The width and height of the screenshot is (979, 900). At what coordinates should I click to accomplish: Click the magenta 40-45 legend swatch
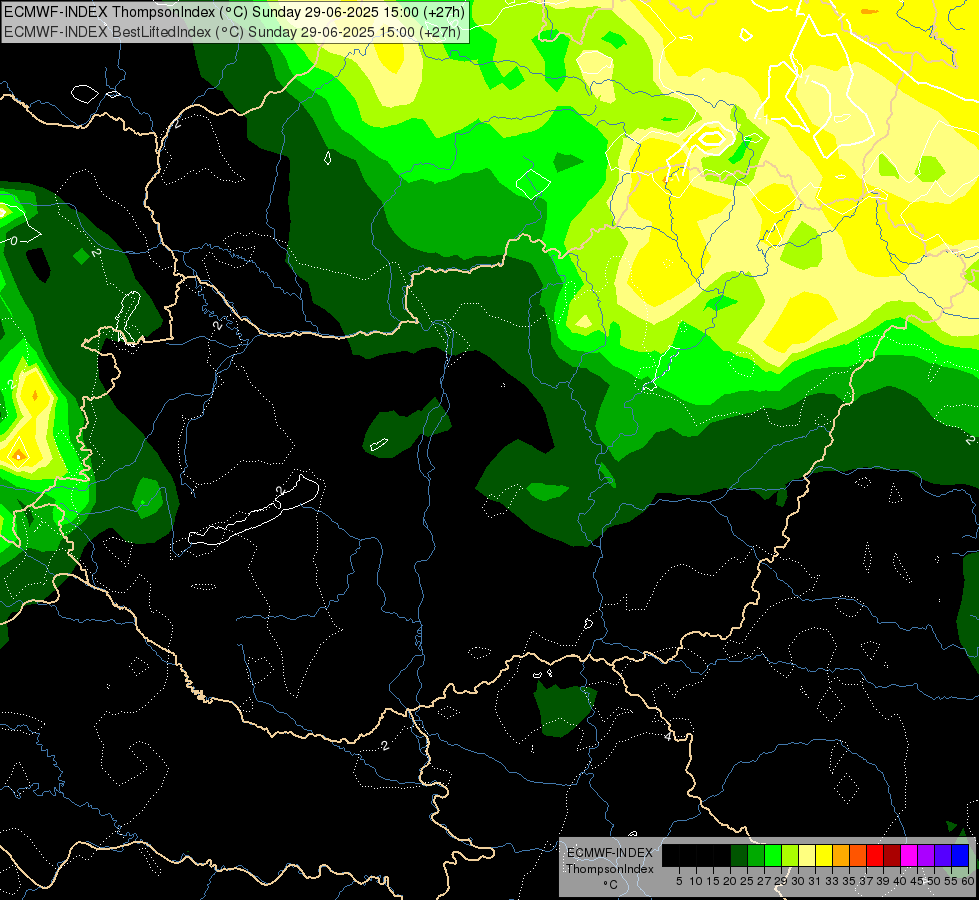click(909, 856)
